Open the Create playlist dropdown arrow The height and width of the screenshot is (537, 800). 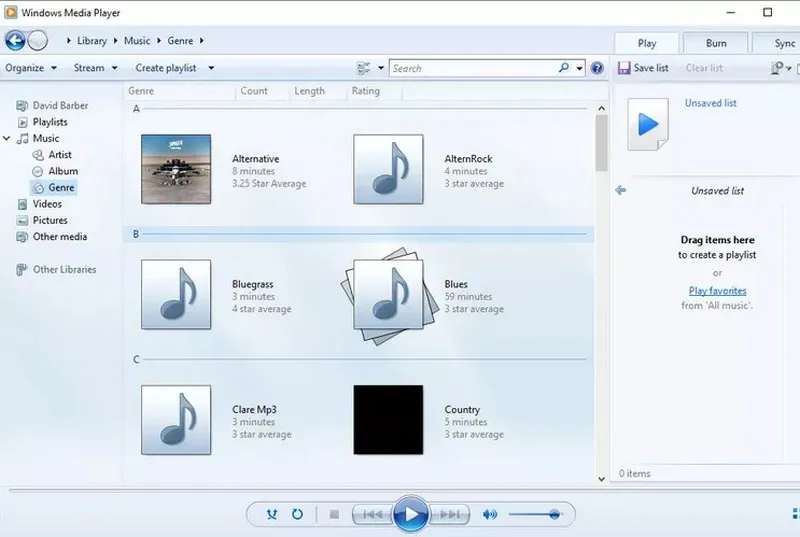211,68
